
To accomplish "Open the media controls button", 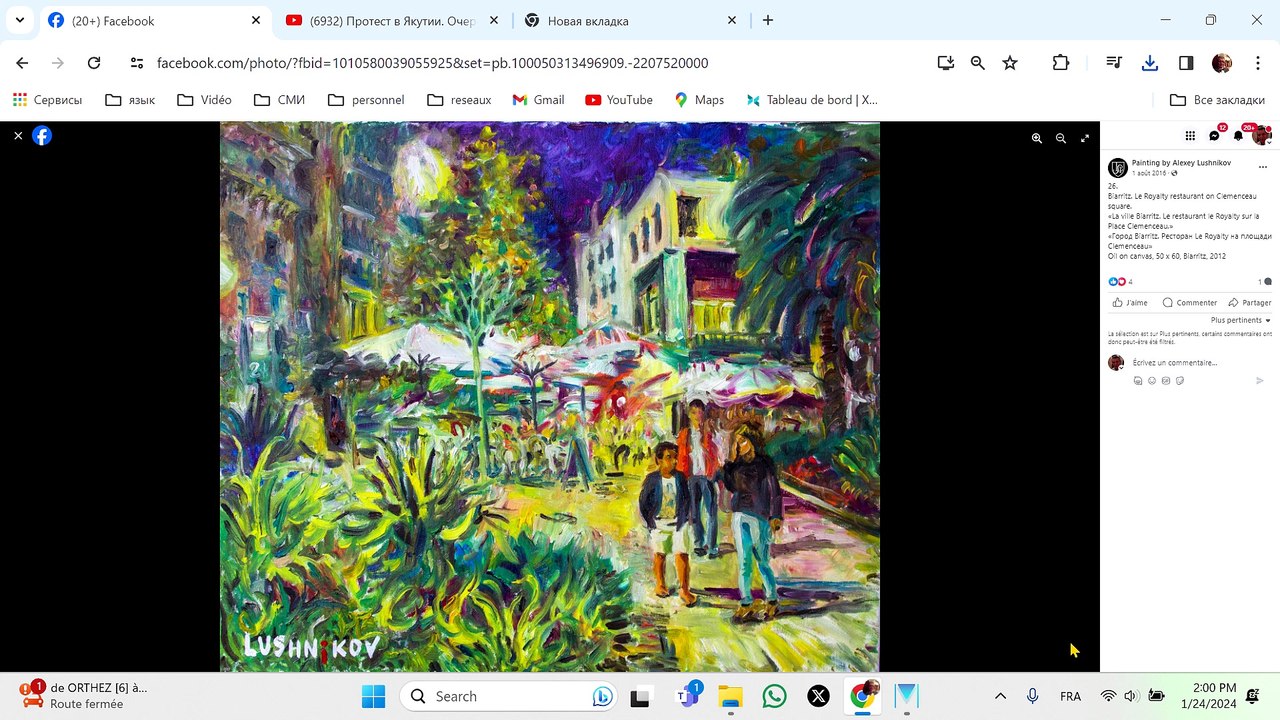I will tap(1114, 63).
